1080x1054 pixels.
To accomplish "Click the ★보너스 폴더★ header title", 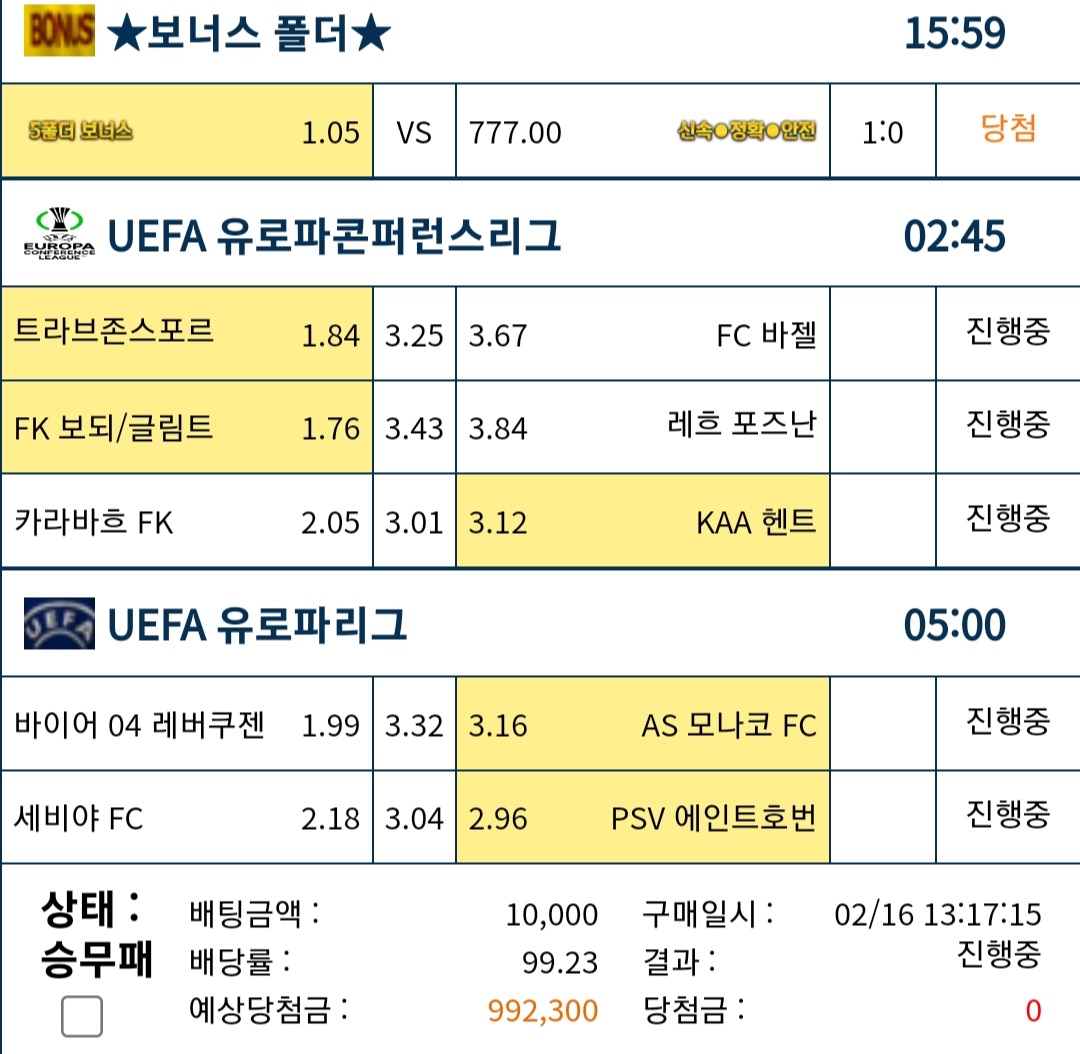I will point(249,32).
